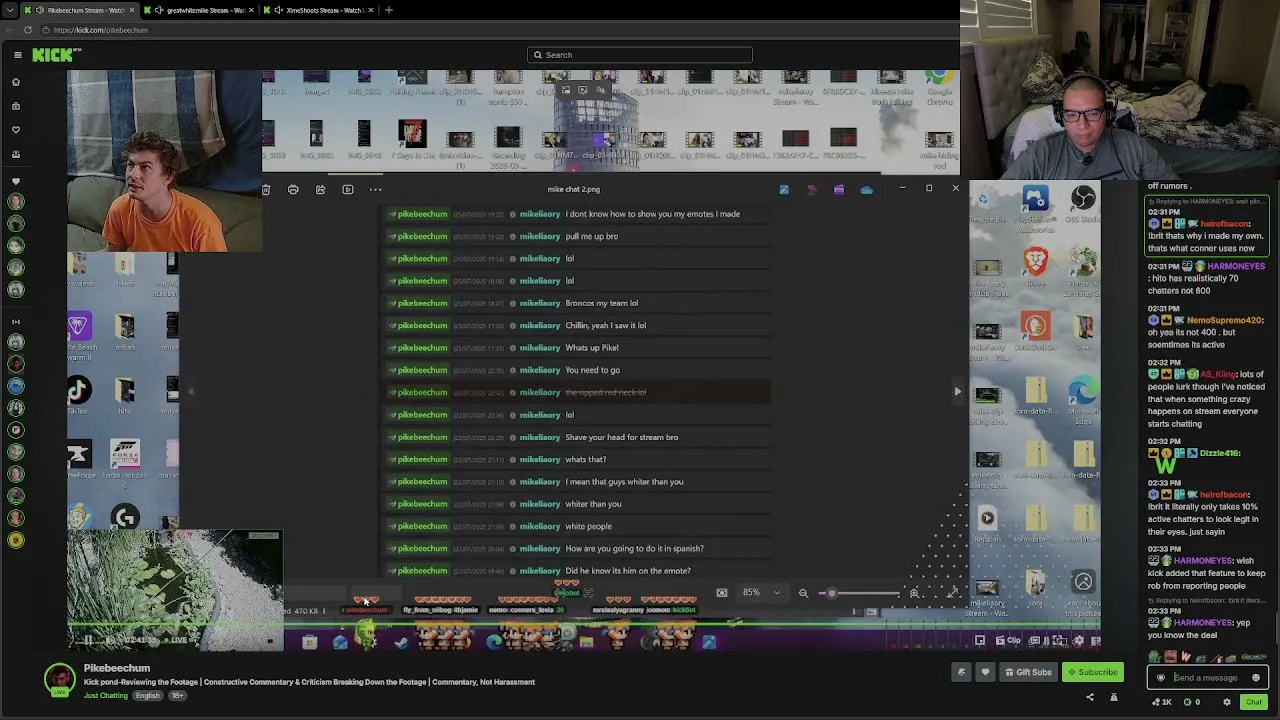1280x720 pixels.
Task: Open the Browse icon in Kick sidebar
Action: point(16,106)
